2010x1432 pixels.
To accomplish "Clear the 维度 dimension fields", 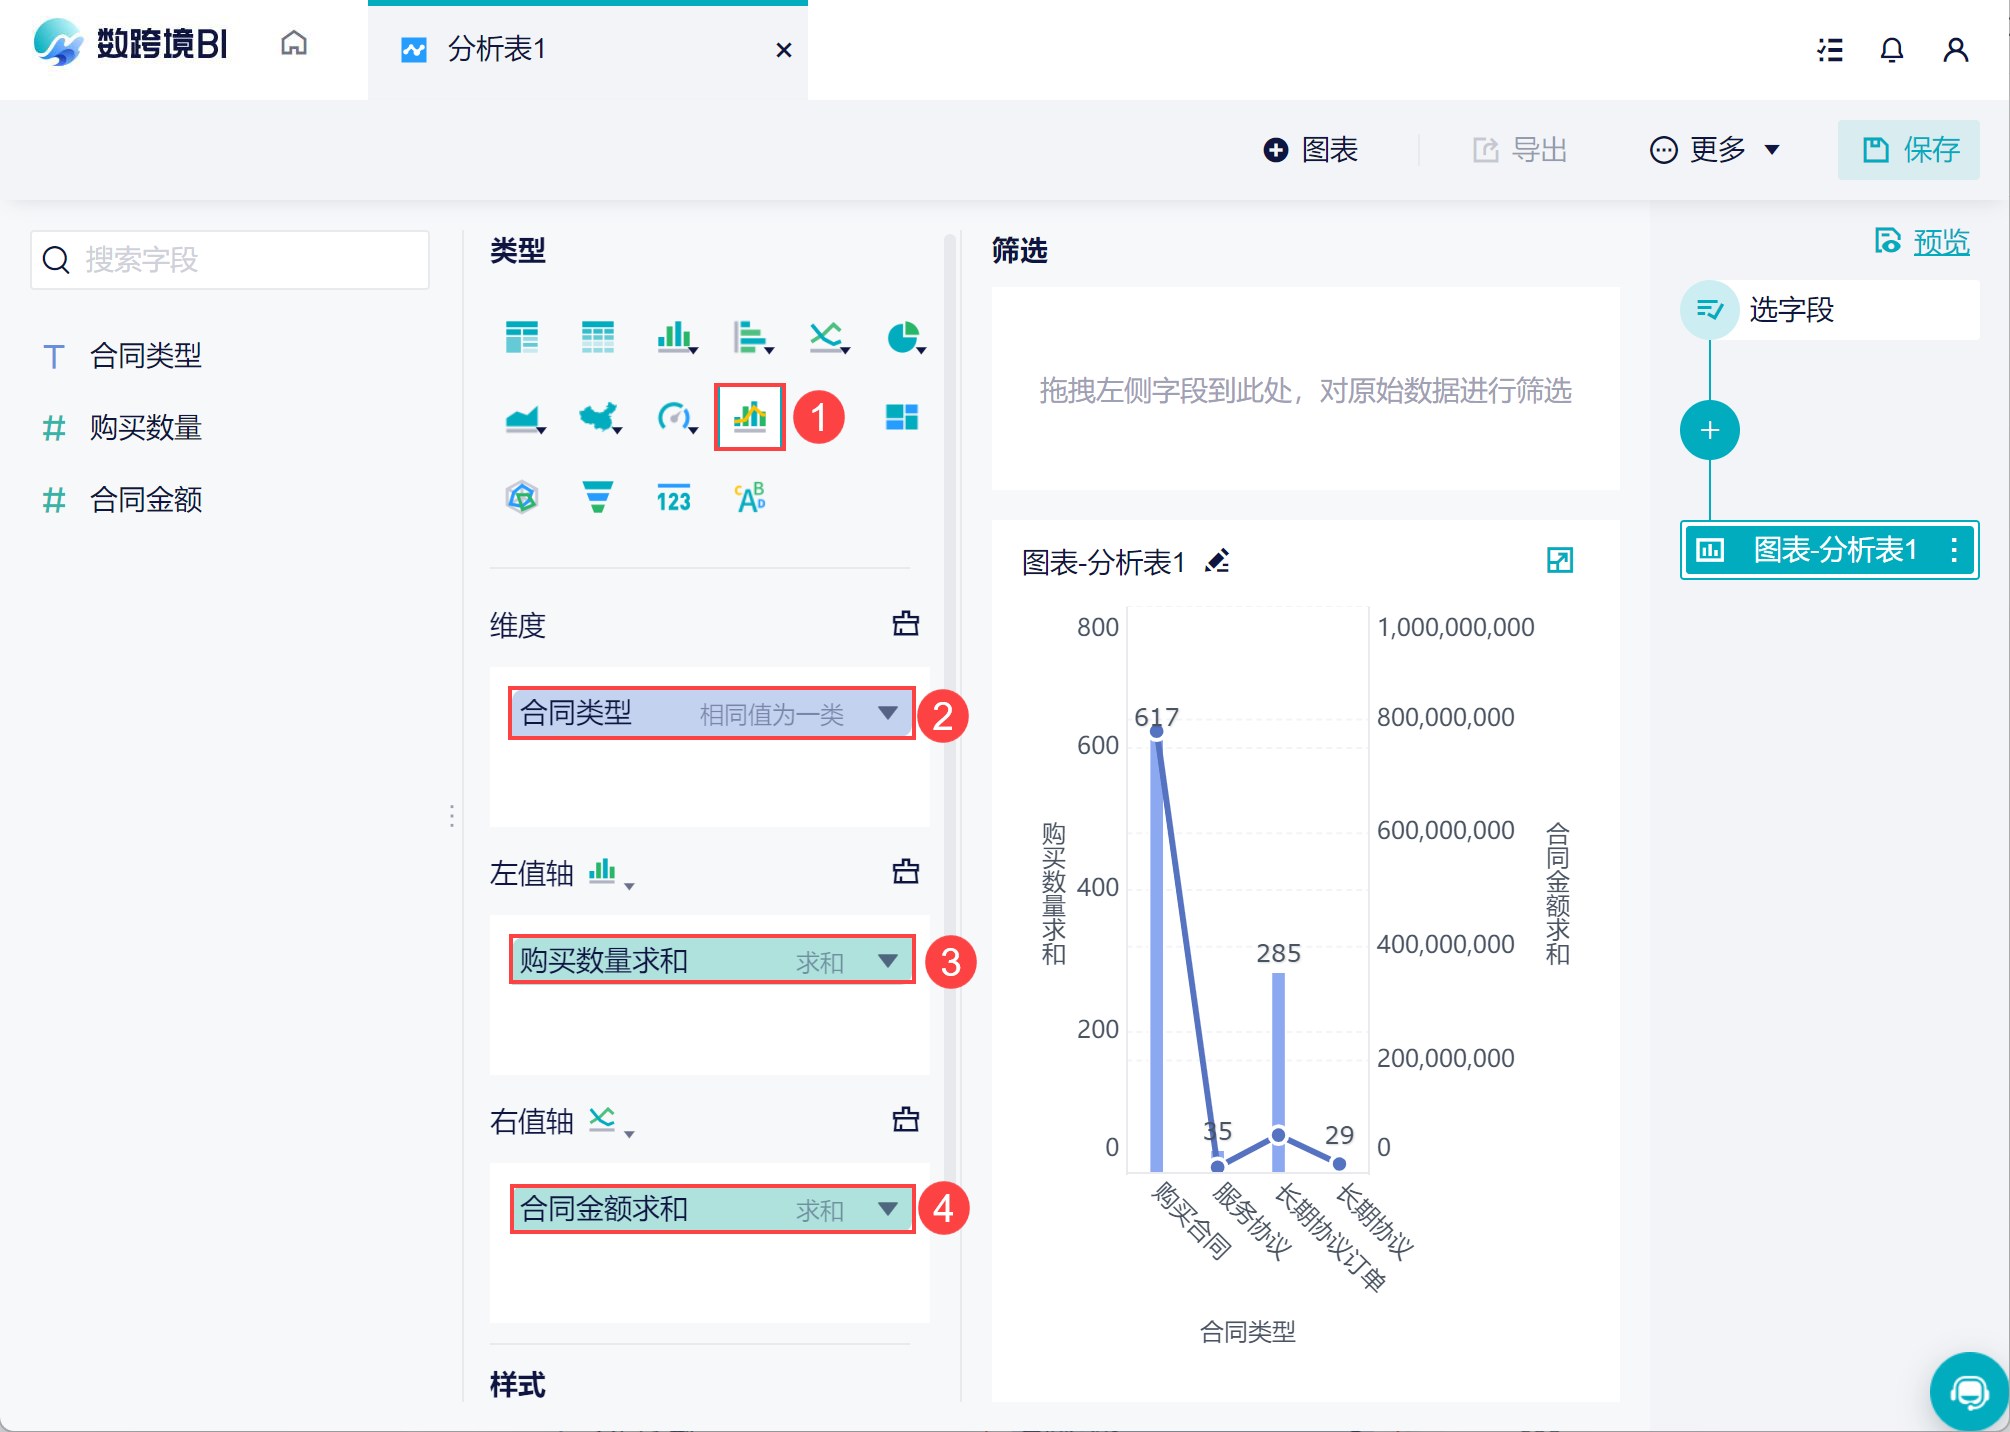I will 905,624.
